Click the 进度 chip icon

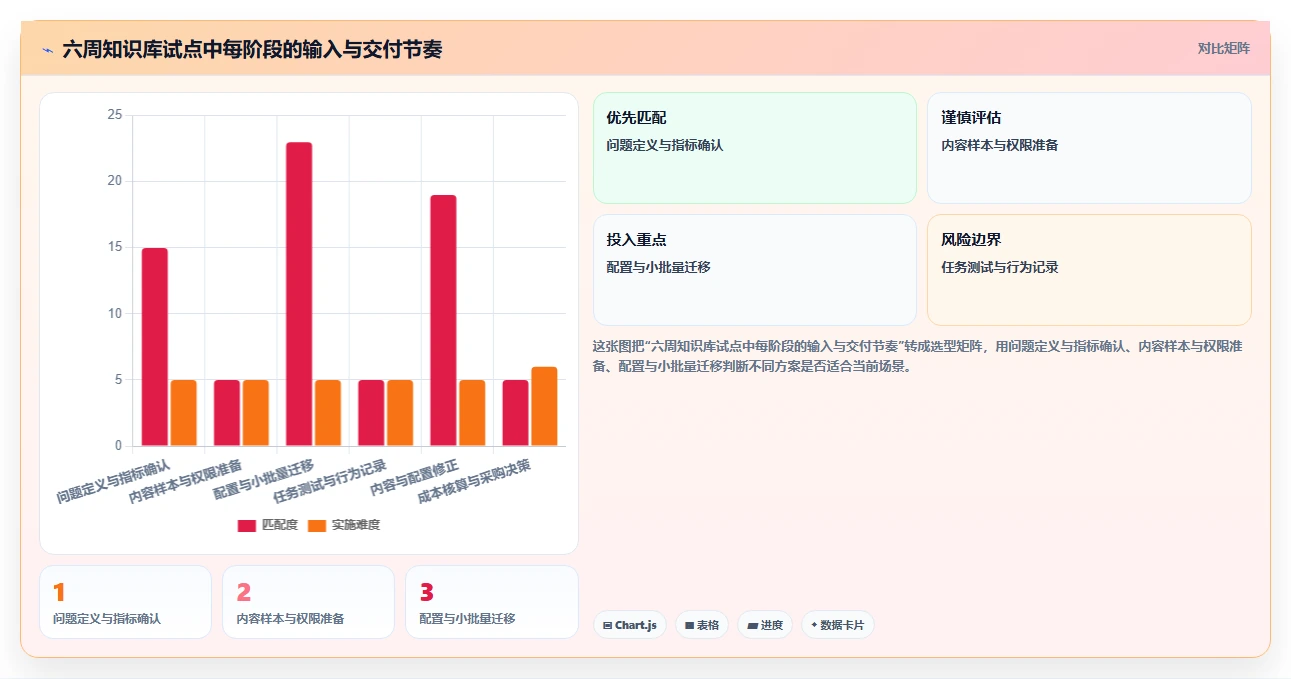tap(752, 625)
